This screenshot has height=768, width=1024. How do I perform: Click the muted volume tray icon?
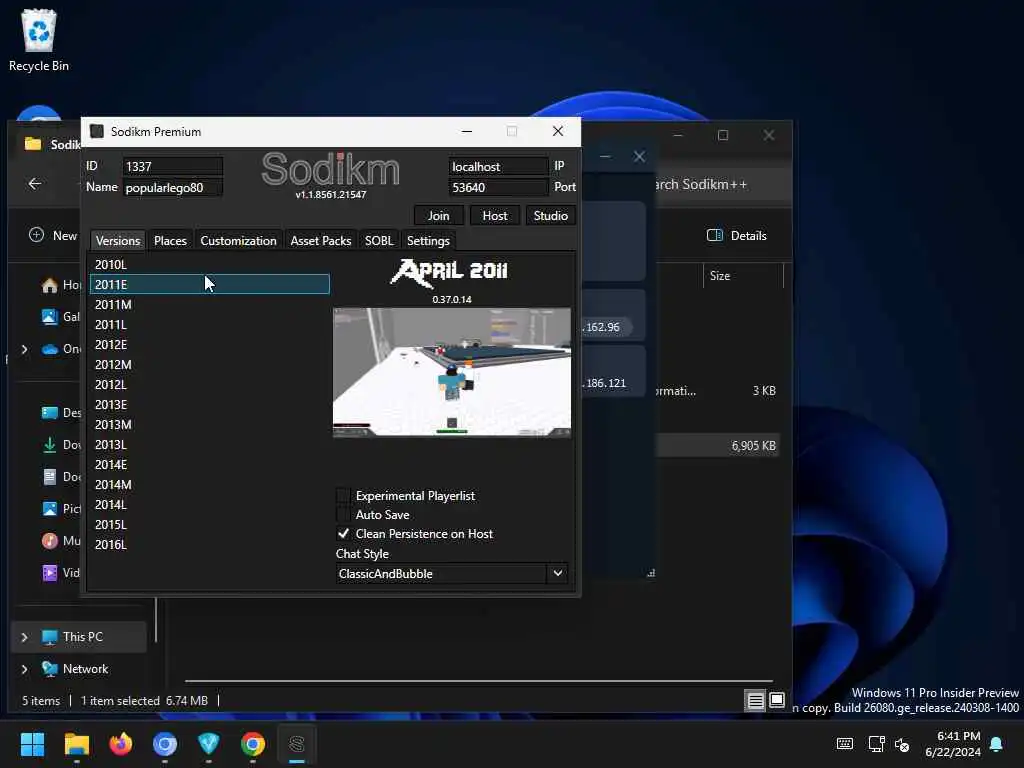coord(902,744)
